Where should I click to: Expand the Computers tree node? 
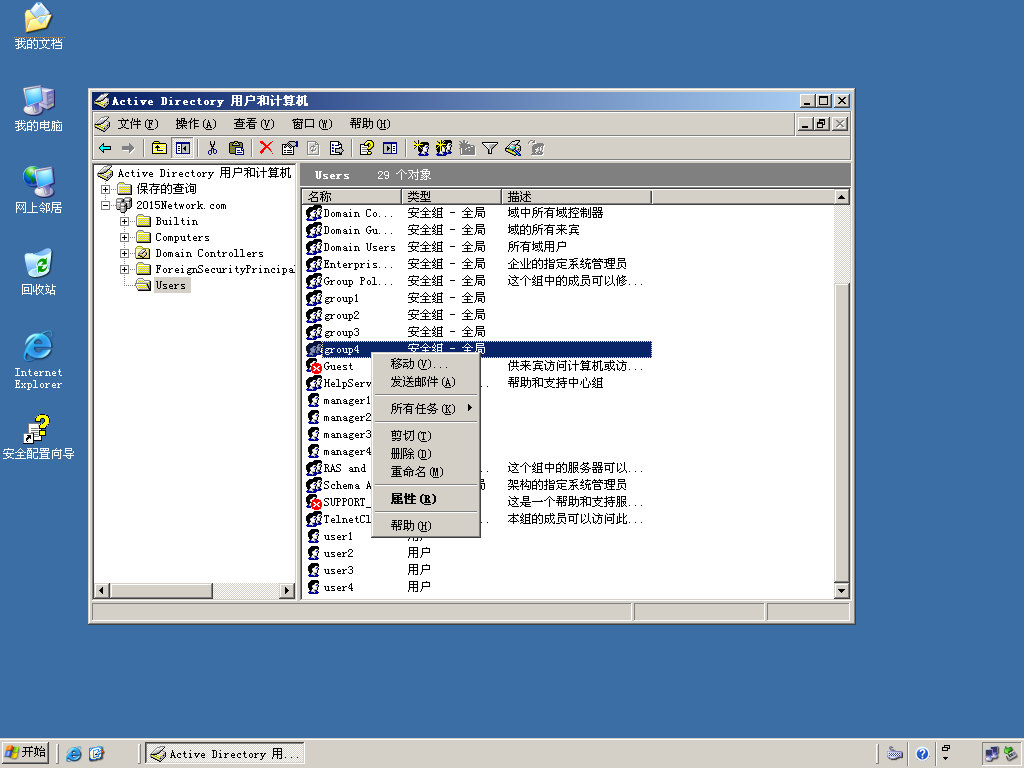[124, 237]
